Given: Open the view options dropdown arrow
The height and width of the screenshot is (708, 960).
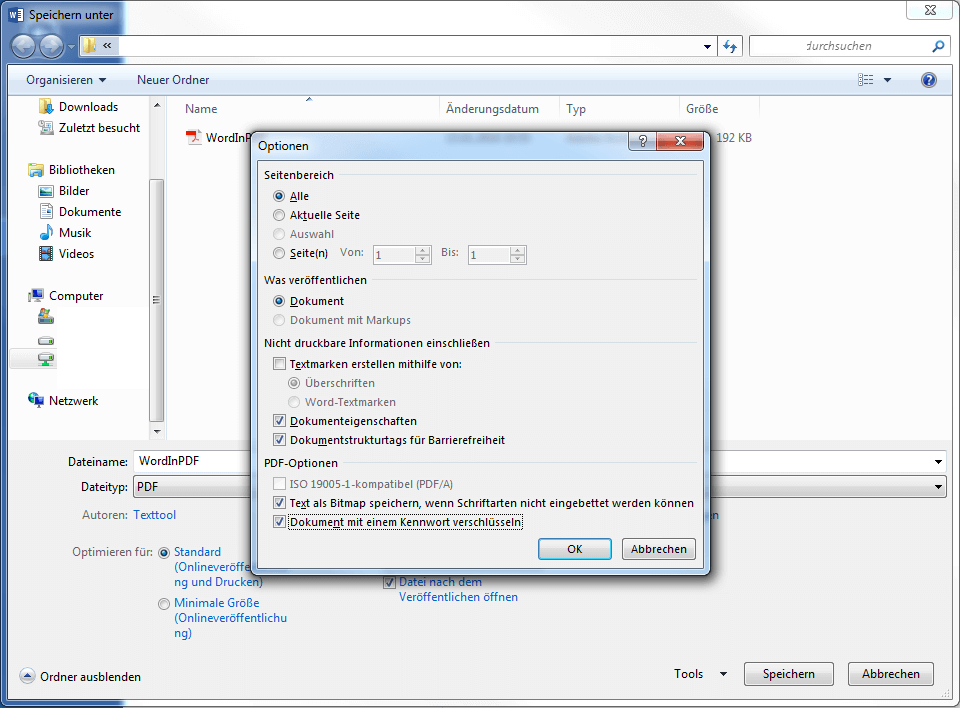Looking at the screenshot, I should click(887, 80).
